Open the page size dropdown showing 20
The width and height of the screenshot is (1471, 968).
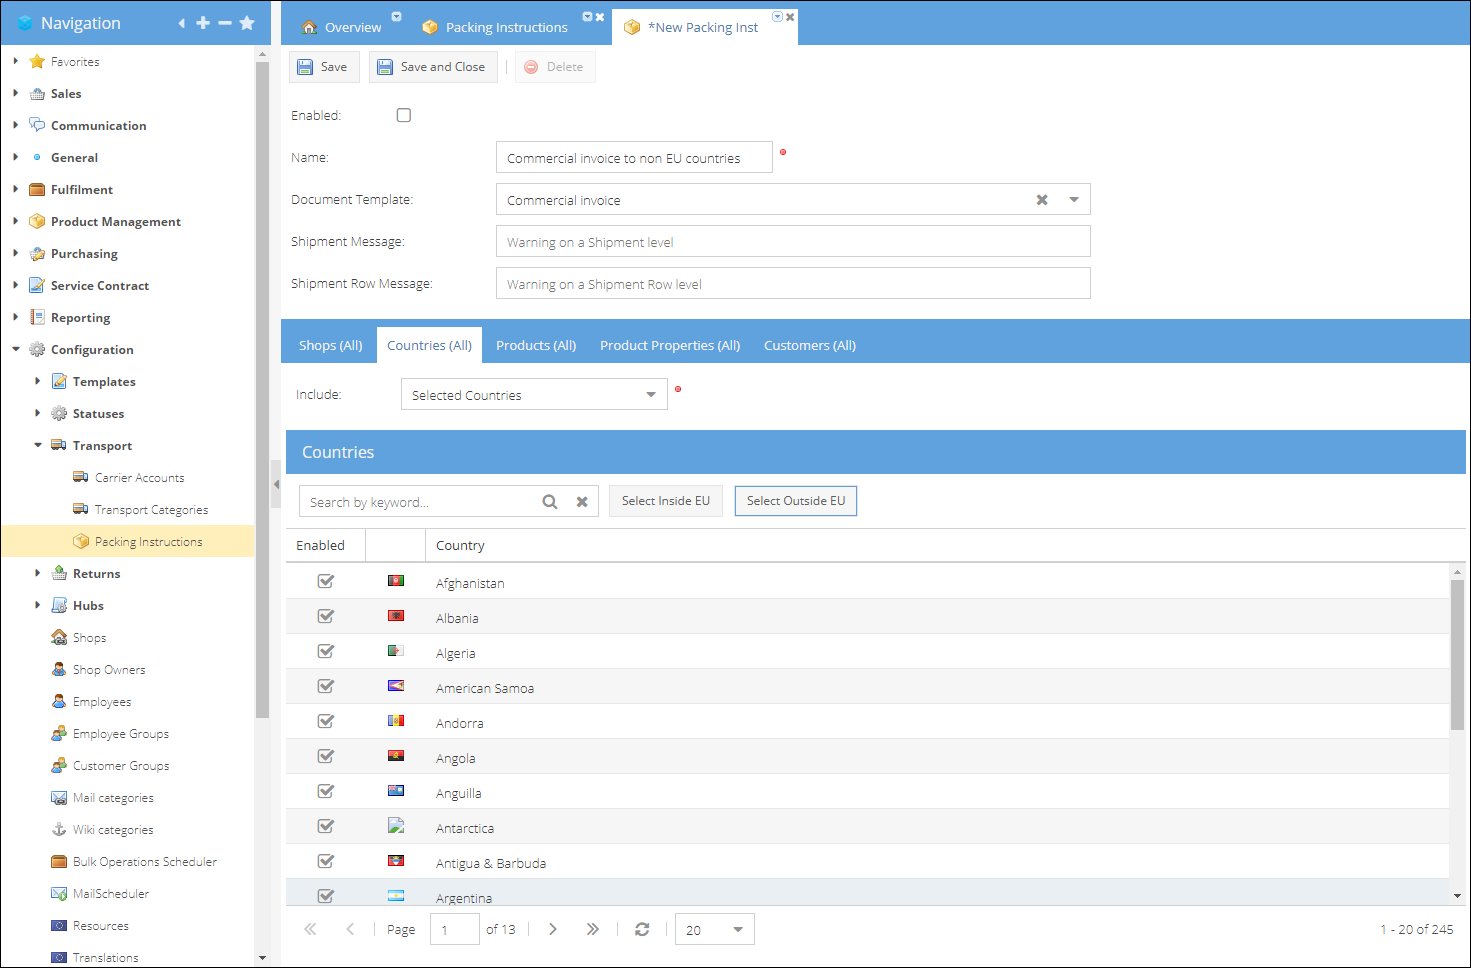point(715,929)
